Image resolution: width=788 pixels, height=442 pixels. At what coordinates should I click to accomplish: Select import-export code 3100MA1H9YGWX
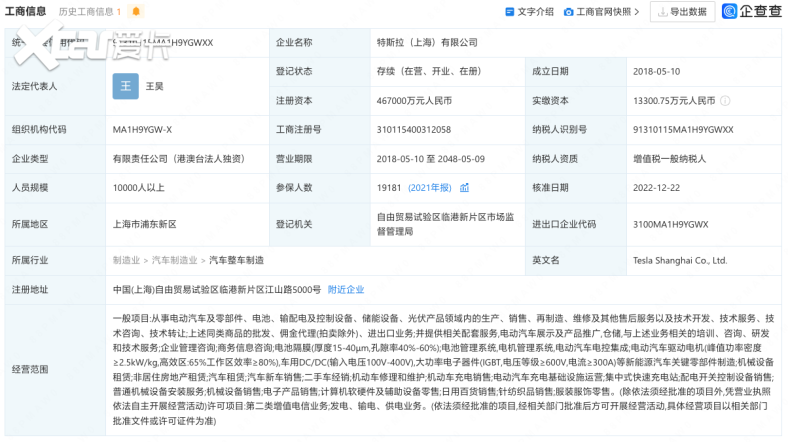tap(670, 225)
